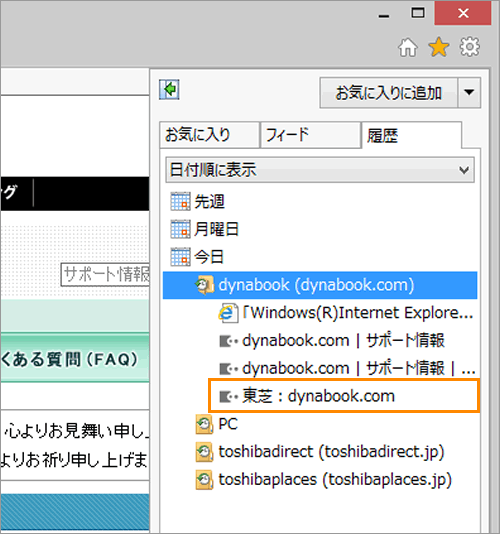Screen dimensions: 500x534
Task: Open the Tools gear icon
Action: (470, 46)
